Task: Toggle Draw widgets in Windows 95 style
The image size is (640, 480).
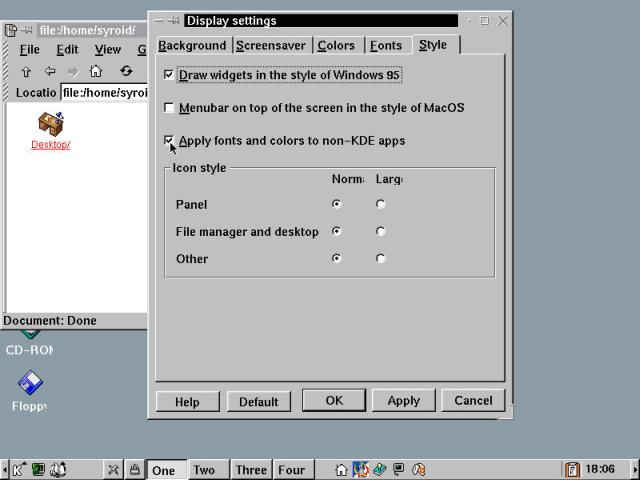Action: (169, 75)
